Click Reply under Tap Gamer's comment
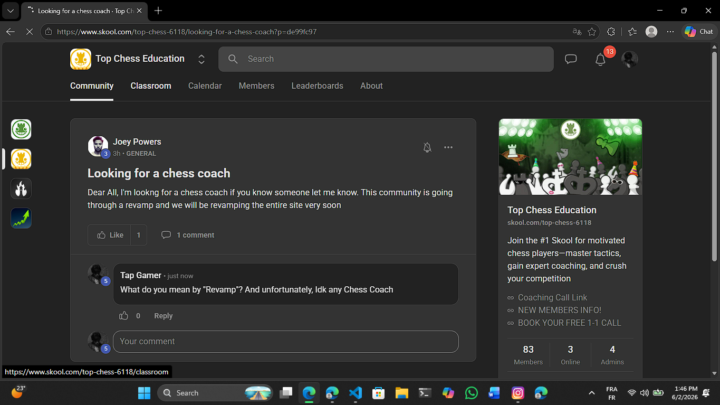This screenshot has height=405, width=720. (163, 316)
